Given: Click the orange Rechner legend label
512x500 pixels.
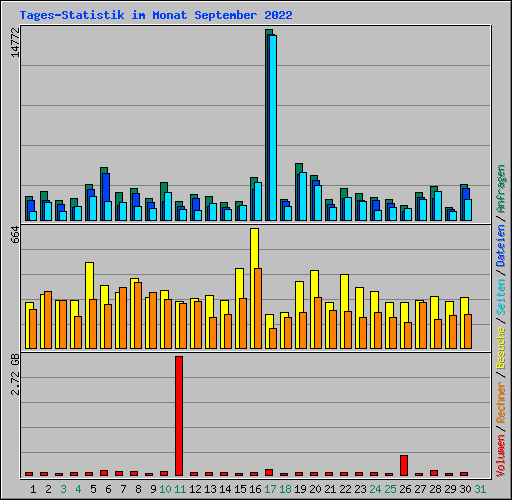Looking at the screenshot, I should (x=501, y=402).
